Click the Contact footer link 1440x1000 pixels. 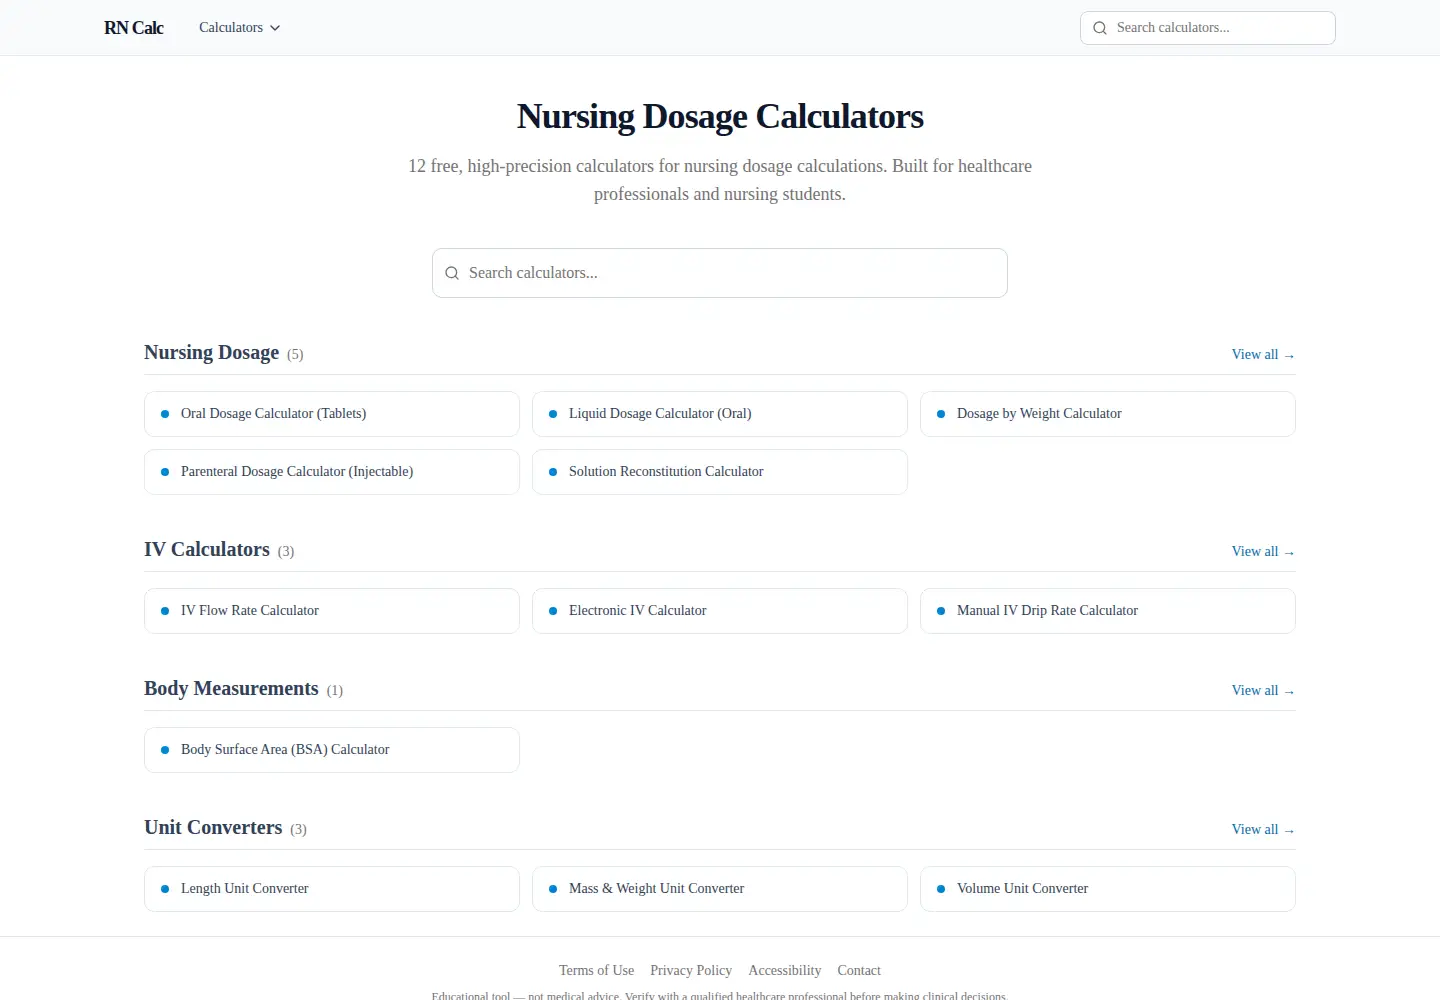point(859,971)
